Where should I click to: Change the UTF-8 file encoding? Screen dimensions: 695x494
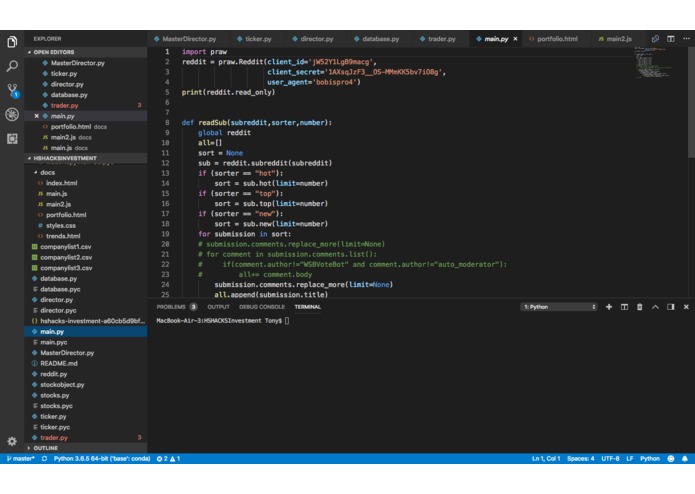pos(610,459)
